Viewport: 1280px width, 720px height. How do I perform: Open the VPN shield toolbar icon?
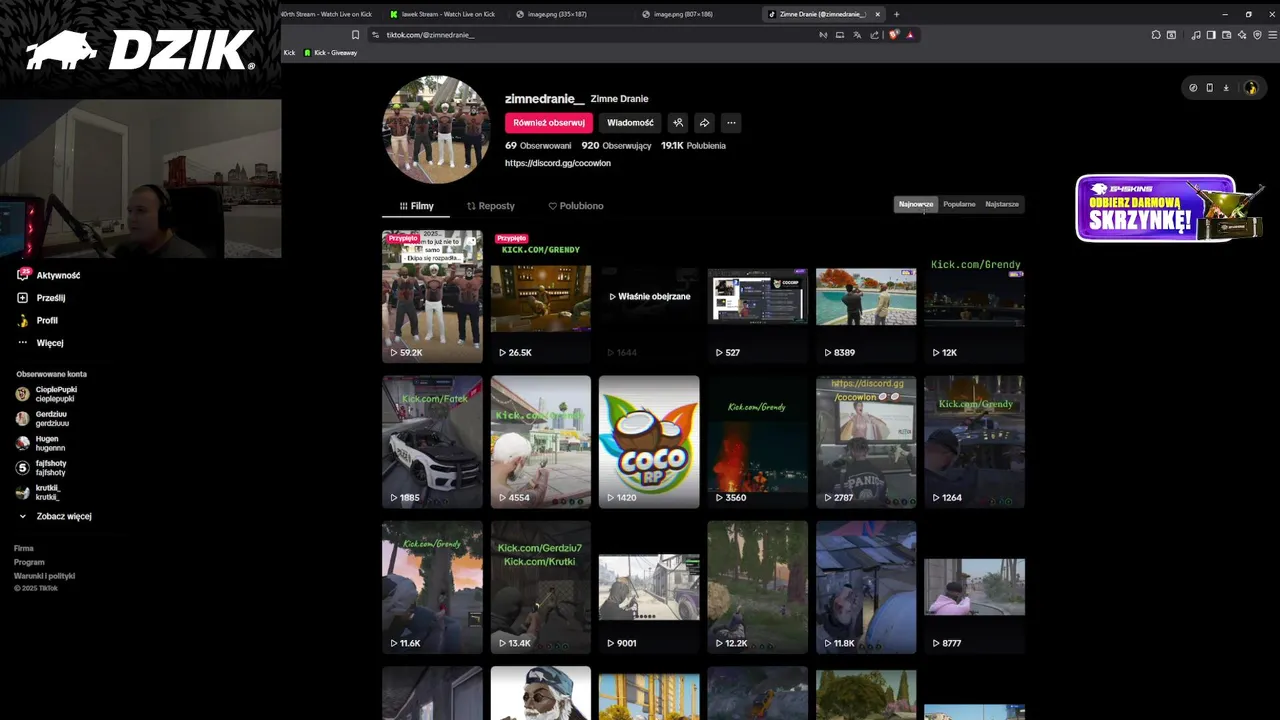[1257, 35]
